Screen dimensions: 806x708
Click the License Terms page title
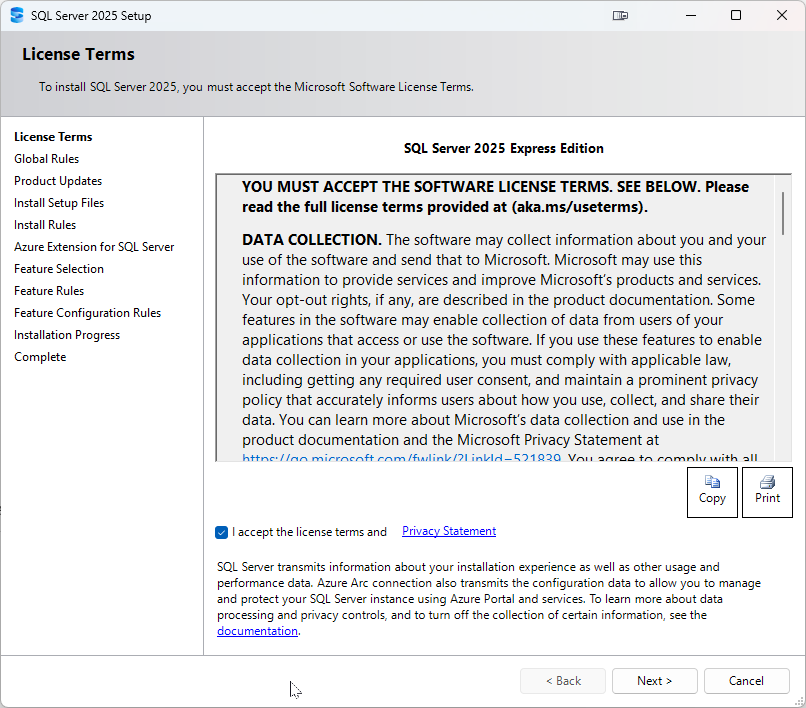78,55
